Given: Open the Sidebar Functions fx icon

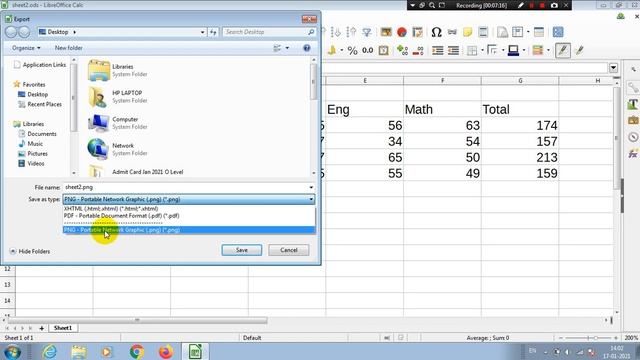Looking at the screenshot, I should click(633, 154).
